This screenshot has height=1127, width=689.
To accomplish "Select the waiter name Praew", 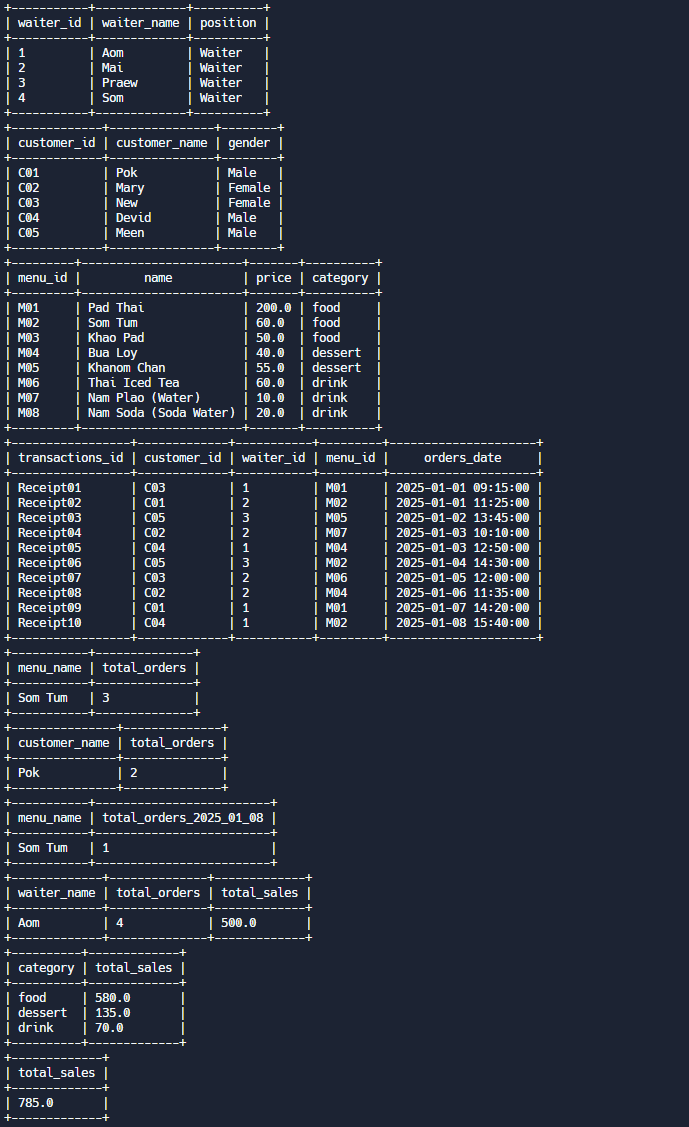I will [119, 83].
